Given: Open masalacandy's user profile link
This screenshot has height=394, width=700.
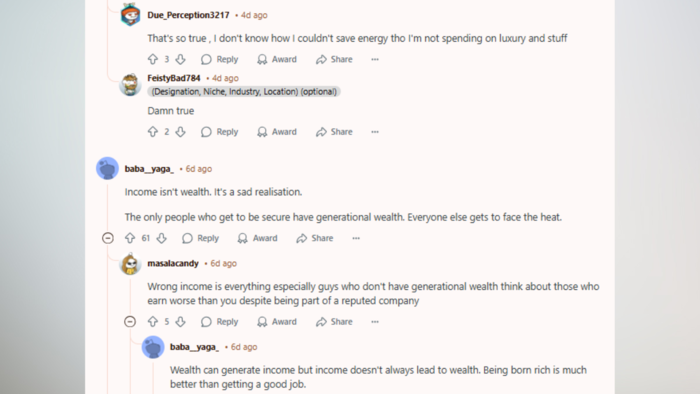Looking at the screenshot, I should [x=173, y=263].
